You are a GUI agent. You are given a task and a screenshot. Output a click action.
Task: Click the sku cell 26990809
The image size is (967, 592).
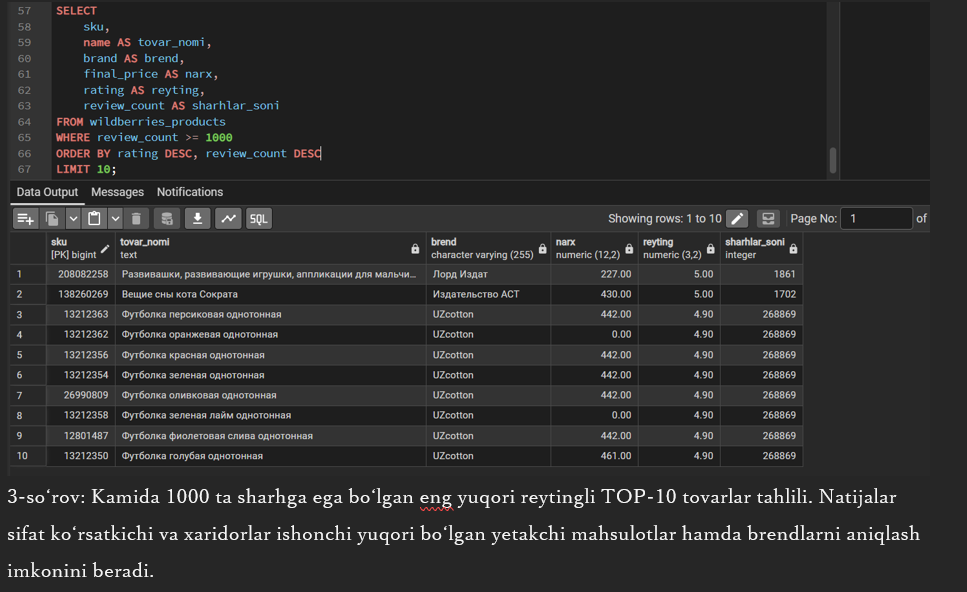(x=81, y=395)
